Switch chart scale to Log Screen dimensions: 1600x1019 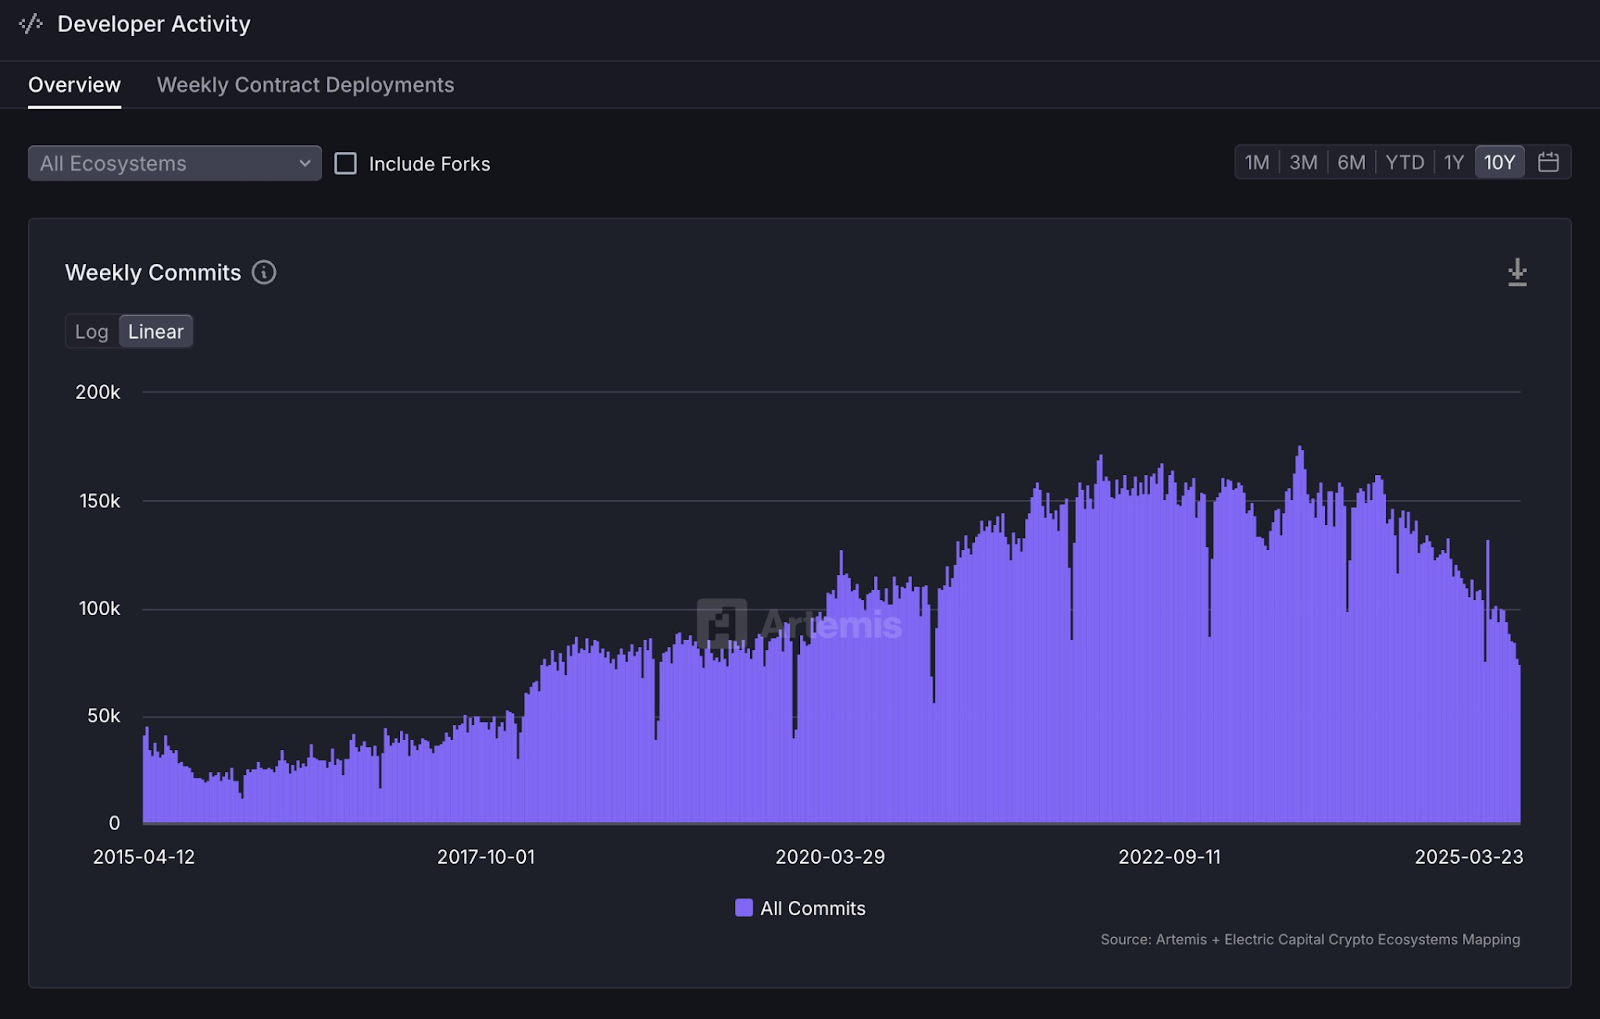coord(92,331)
